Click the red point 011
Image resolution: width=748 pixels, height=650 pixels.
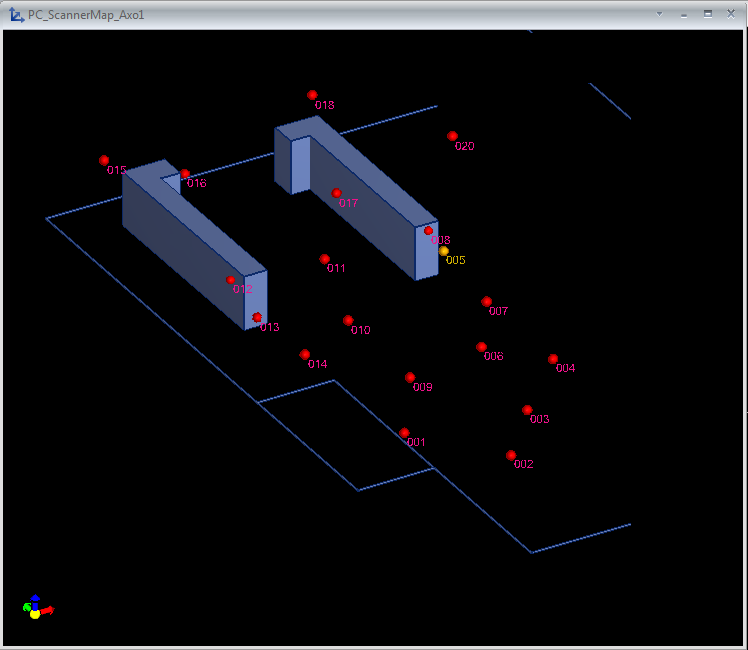(x=324, y=259)
